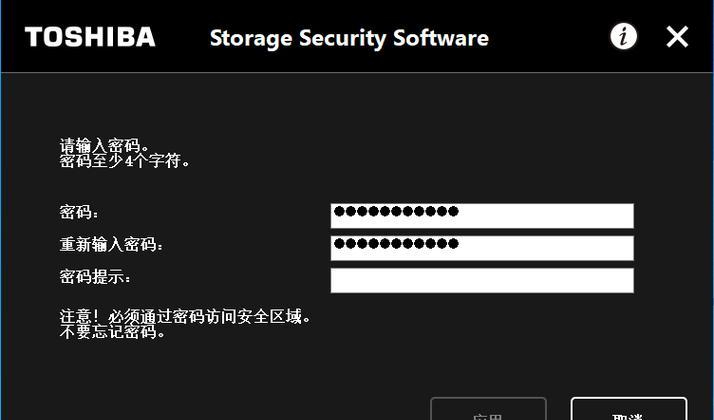Viewport: 714px width, 420px height.
Task: Click the 密码提示: field label
Action: (x=95, y=277)
